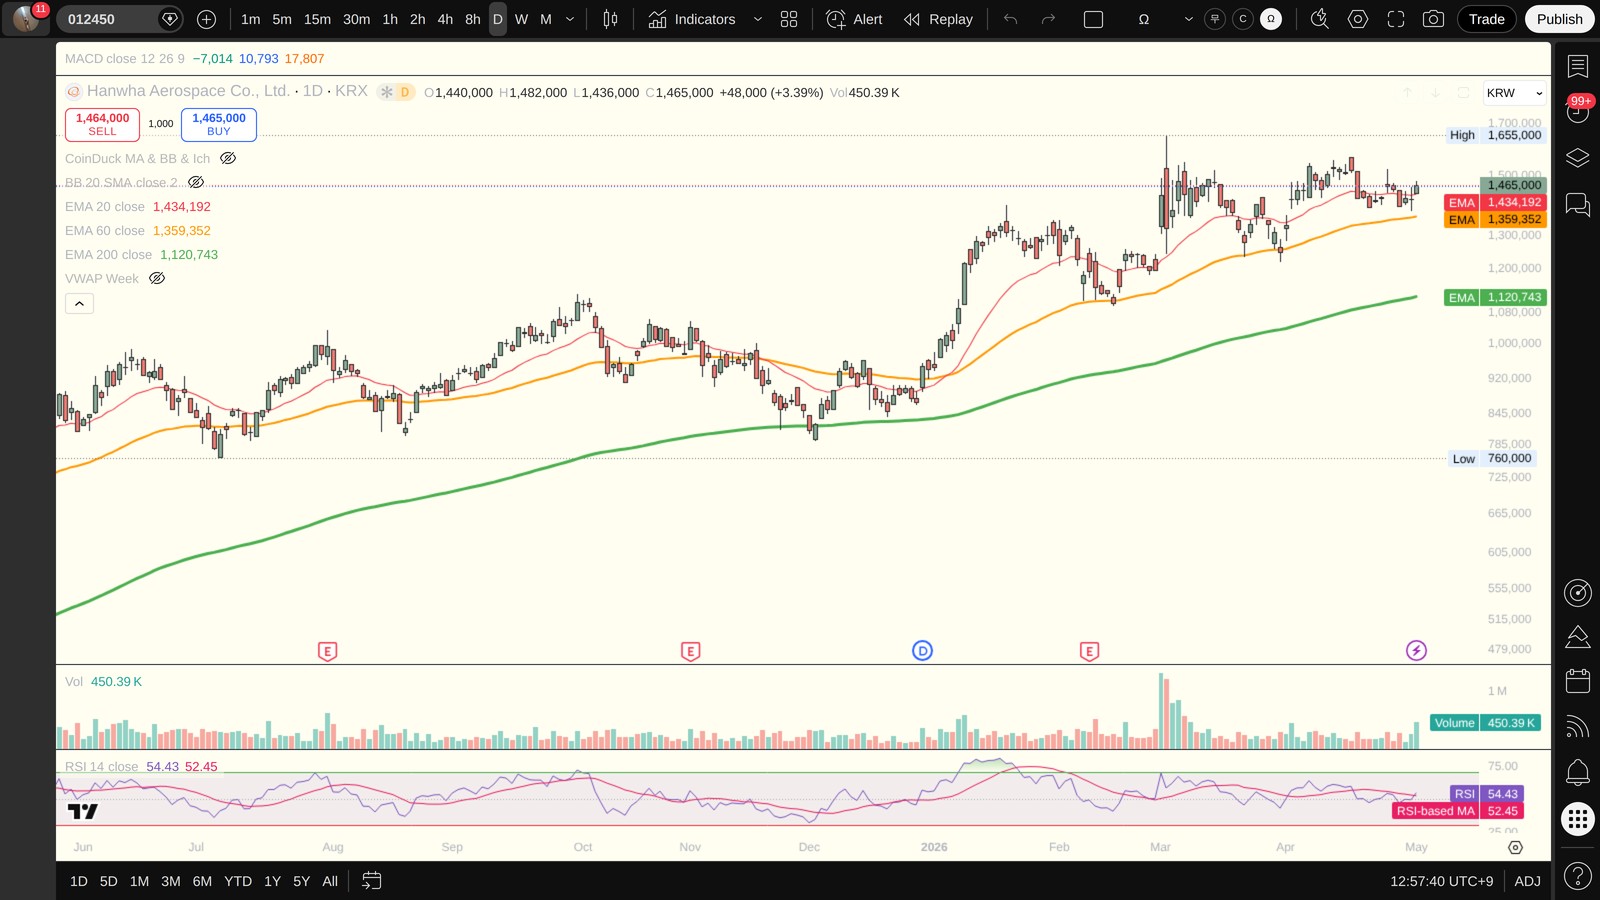This screenshot has width=1600, height=900.
Task: Open the alerts clock panel with 99+ badge
Action: coord(1578,111)
